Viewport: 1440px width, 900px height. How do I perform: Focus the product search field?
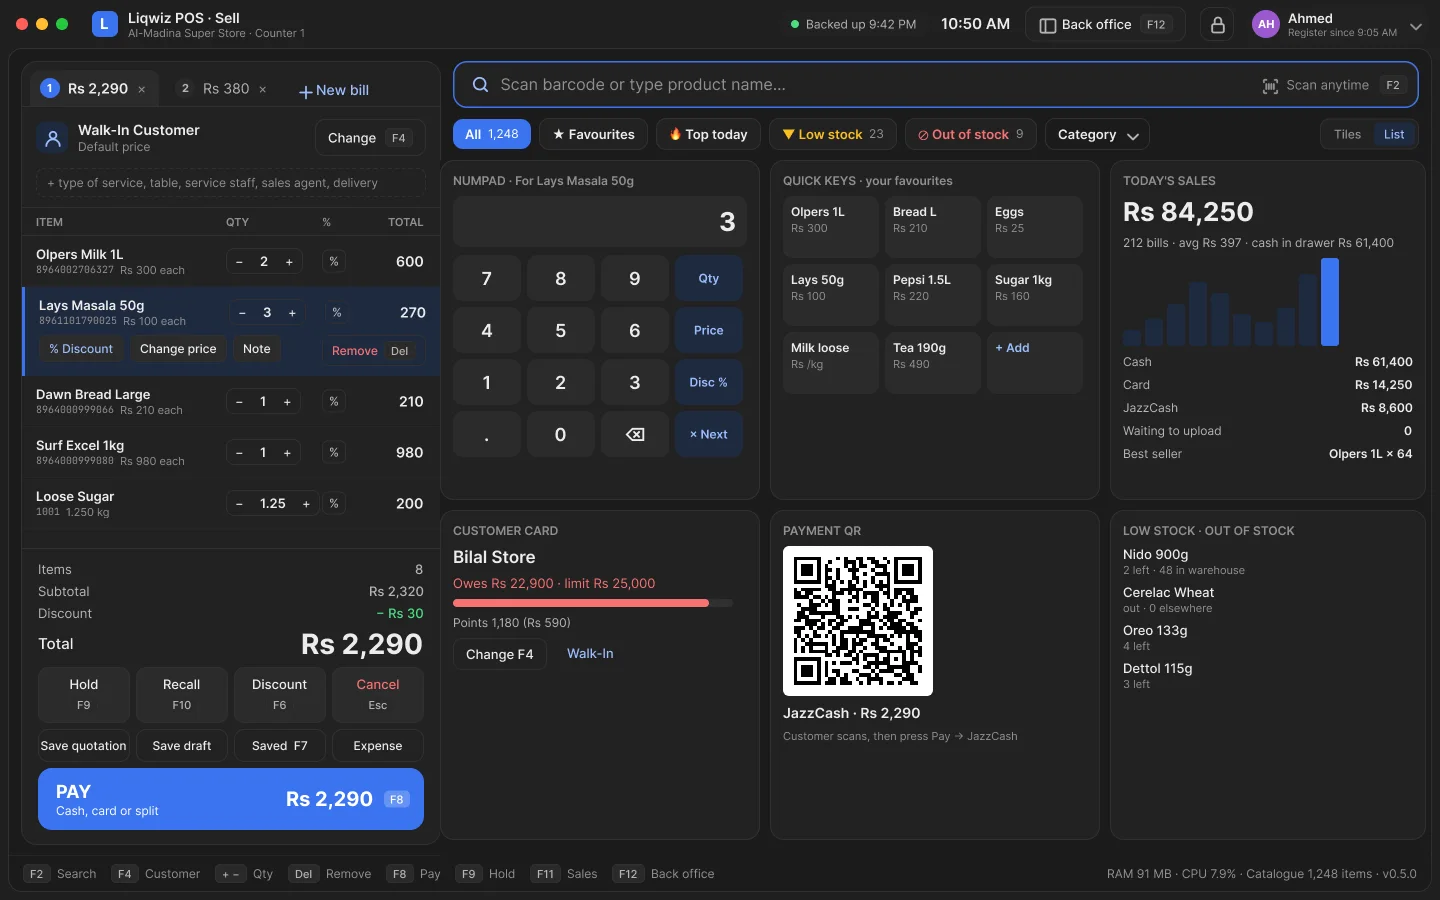(x=935, y=85)
